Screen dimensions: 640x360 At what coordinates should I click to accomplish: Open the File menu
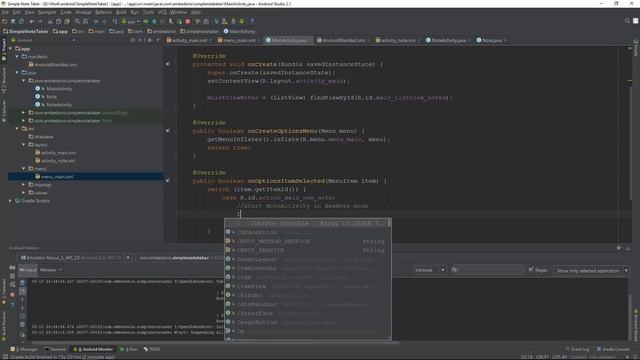tap(5, 12)
